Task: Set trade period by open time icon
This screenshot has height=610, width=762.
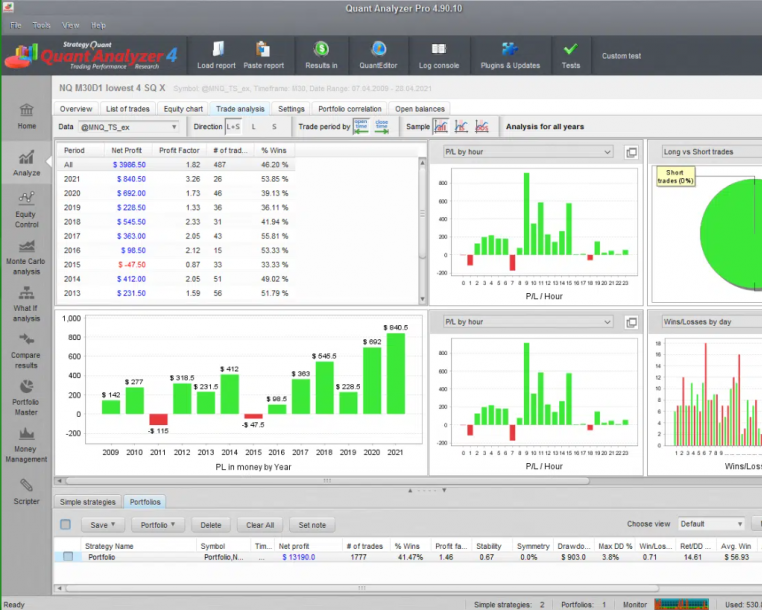Action: [361, 126]
